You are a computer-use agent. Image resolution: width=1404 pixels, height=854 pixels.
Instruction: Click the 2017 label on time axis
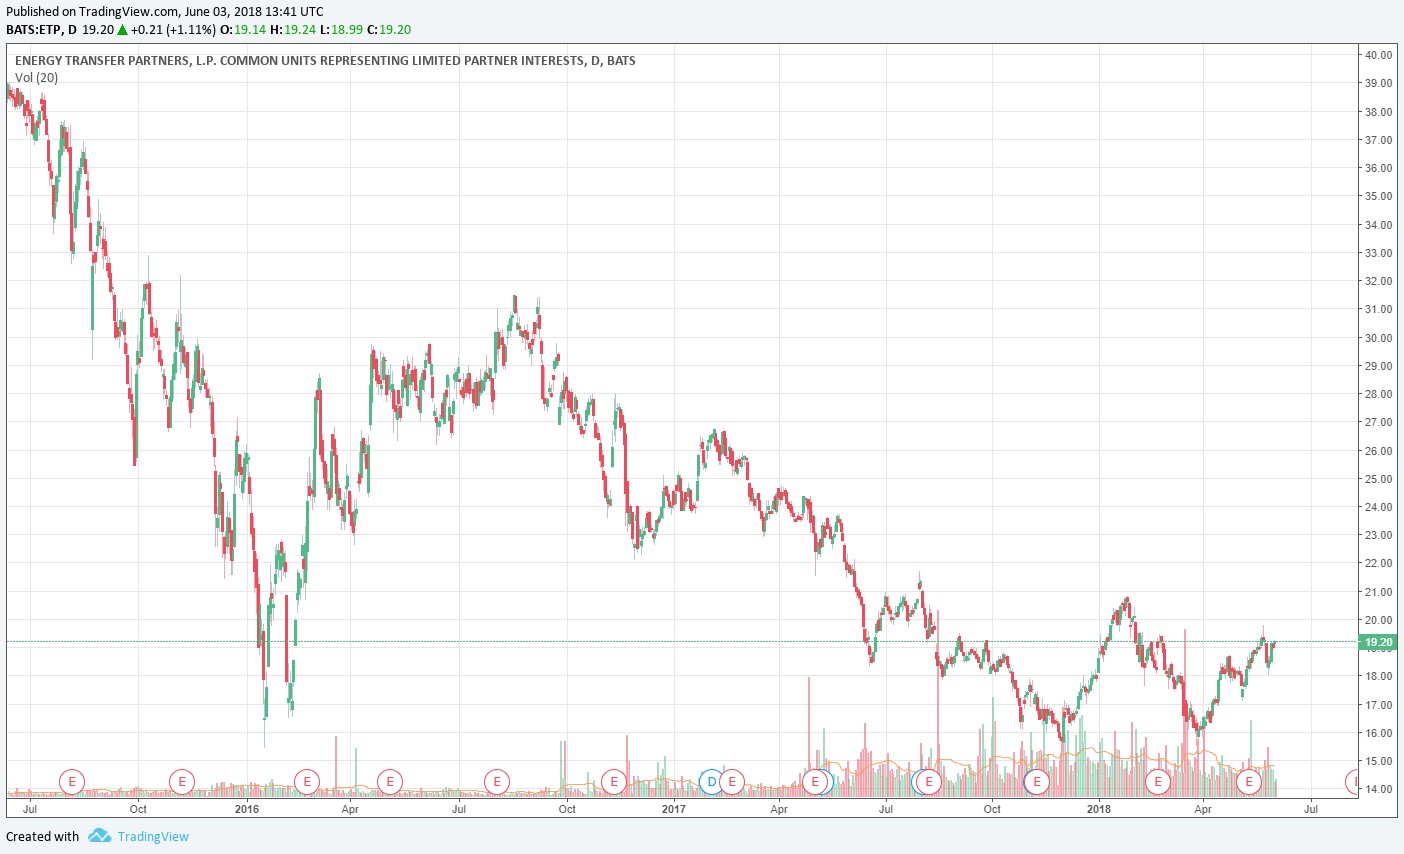674,809
